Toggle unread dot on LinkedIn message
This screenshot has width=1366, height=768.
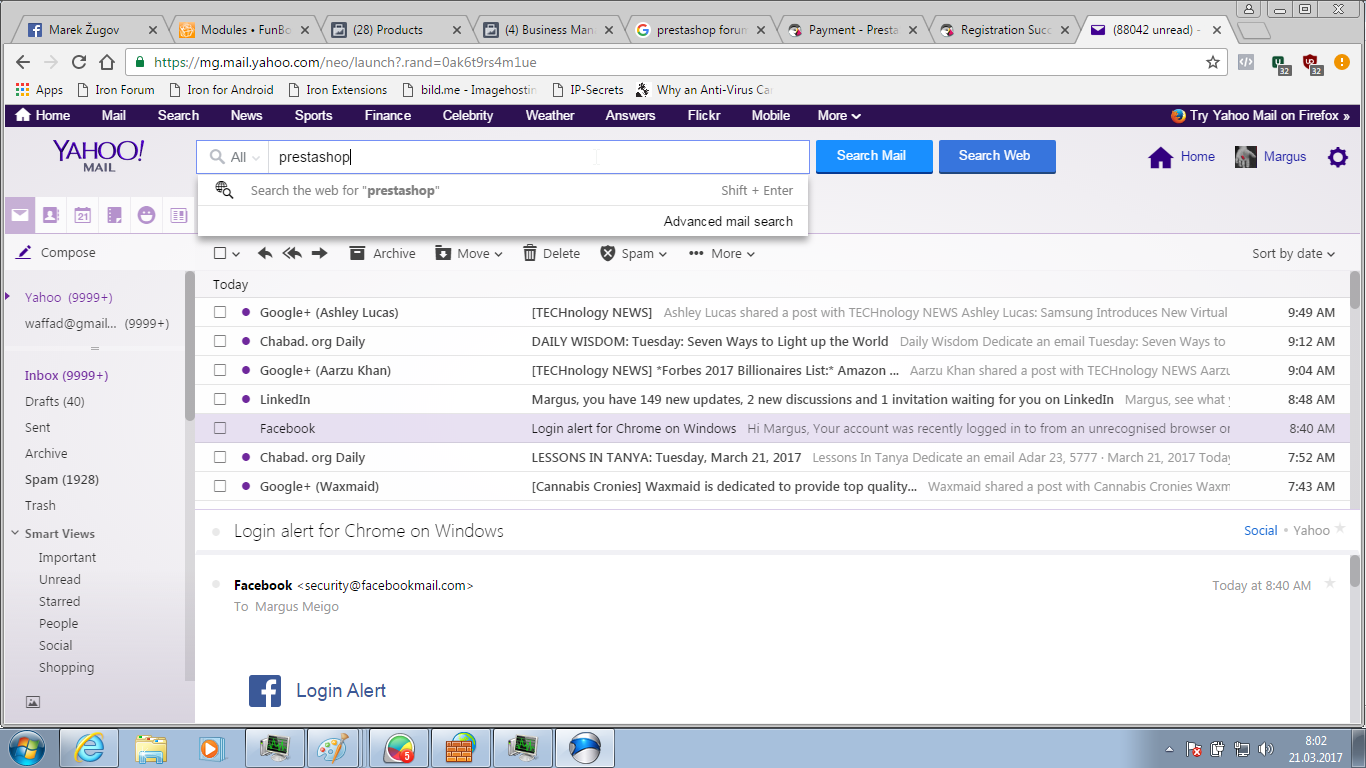point(246,399)
